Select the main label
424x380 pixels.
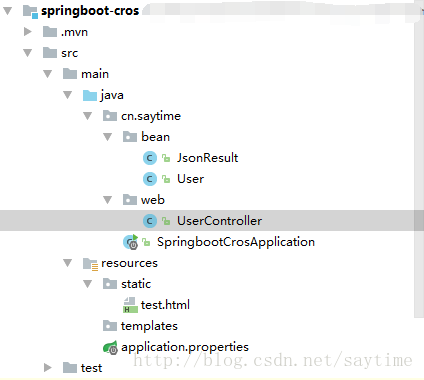pos(95,74)
